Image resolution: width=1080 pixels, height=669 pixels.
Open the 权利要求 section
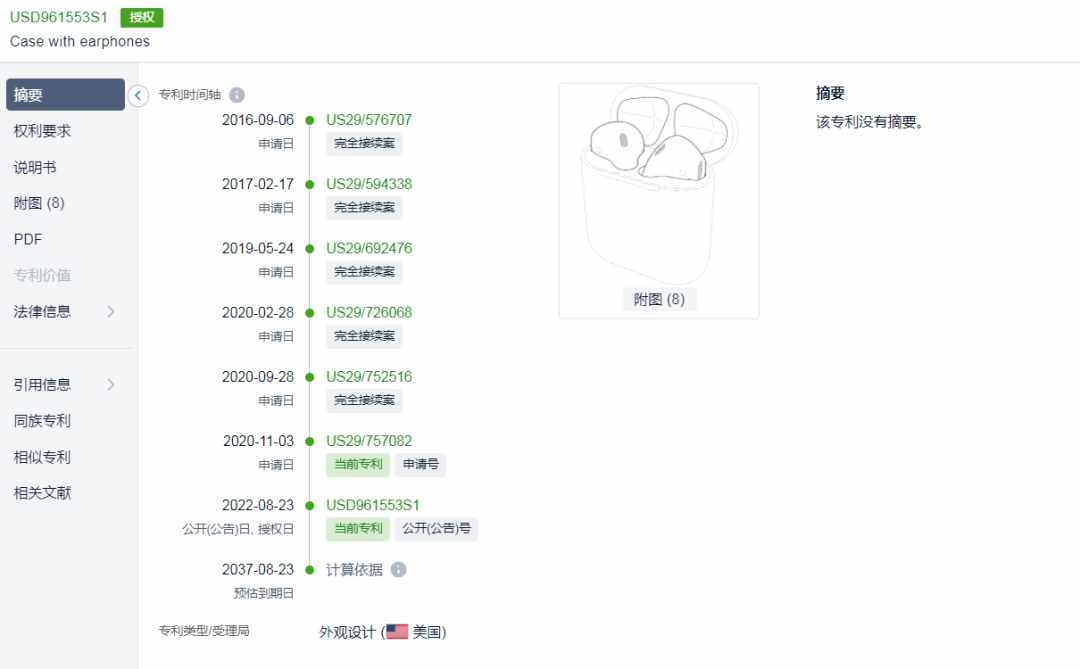coord(42,131)
